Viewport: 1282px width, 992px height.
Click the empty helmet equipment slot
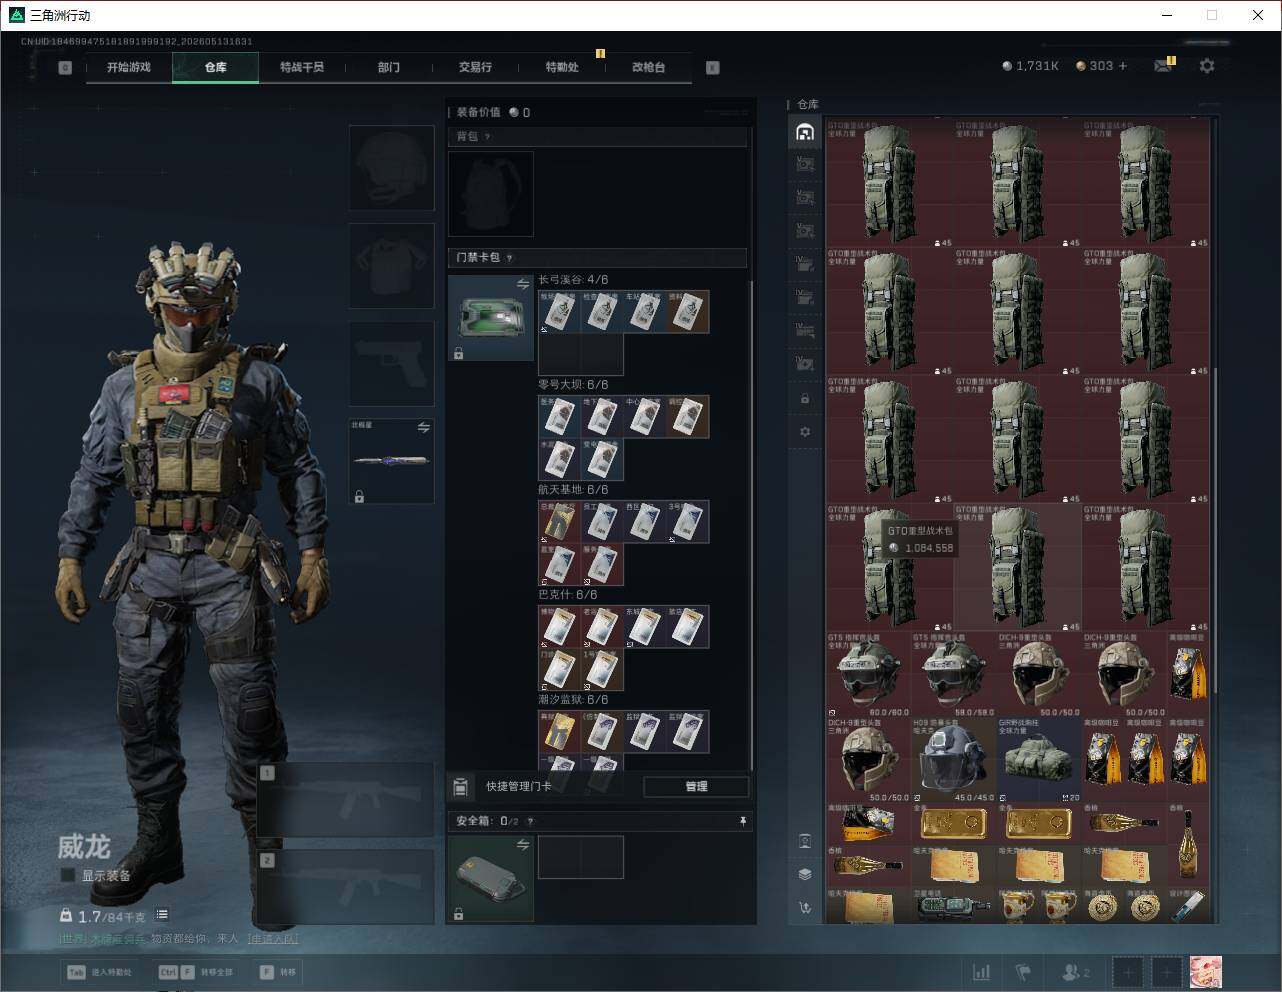point(391,167)
